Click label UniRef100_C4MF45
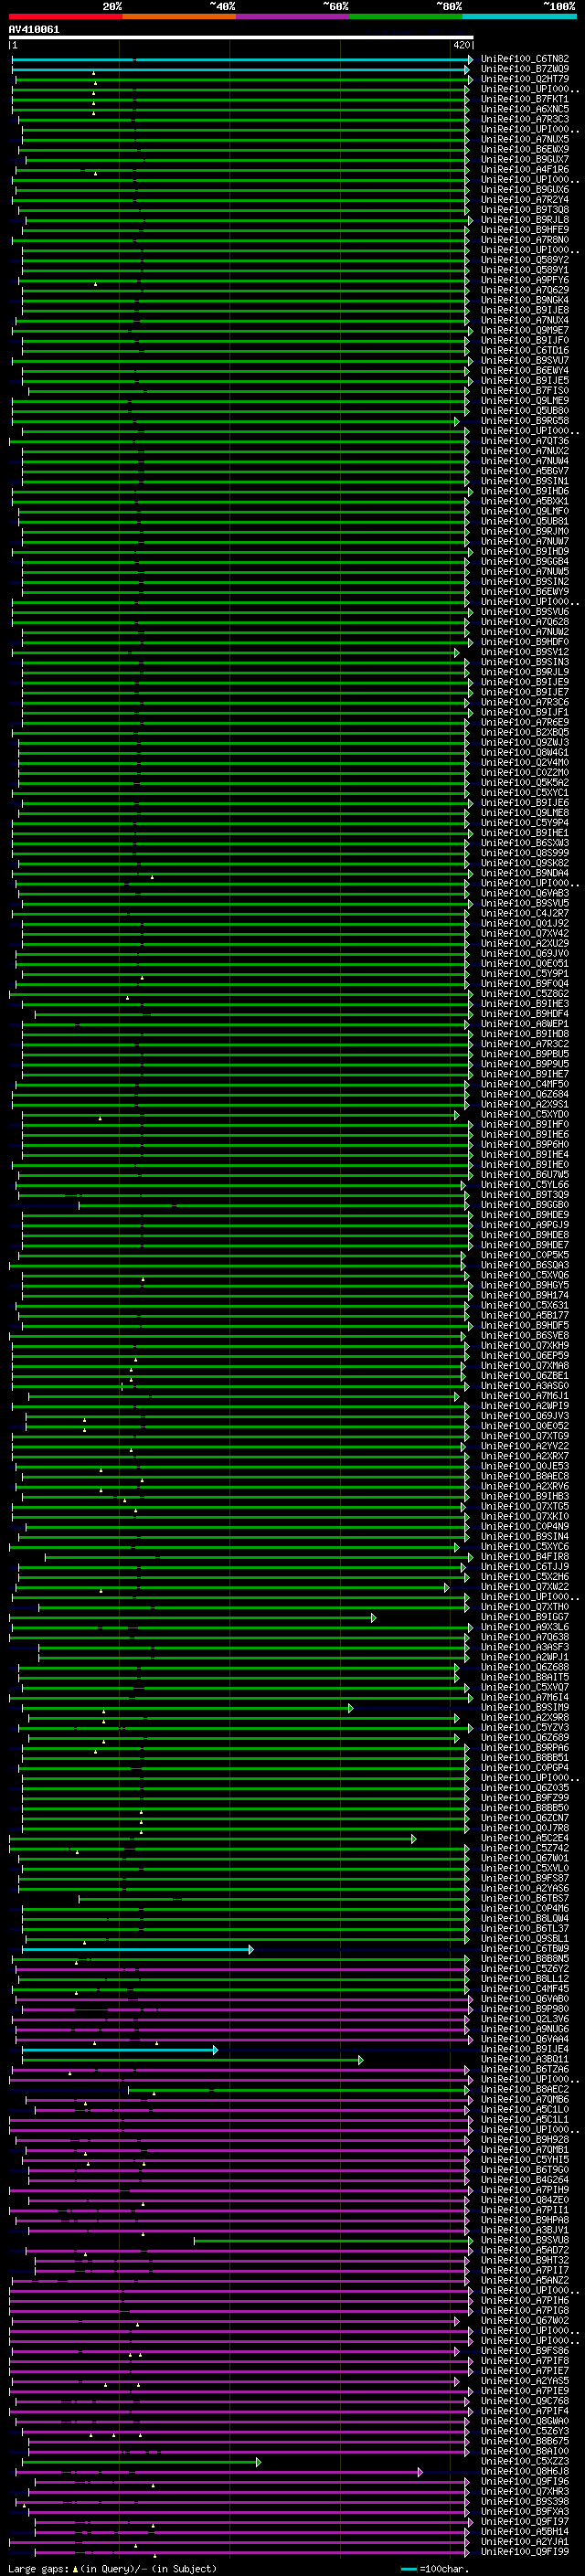Image resolution: width=585 pixels, height=2576 pixels. click(524, 1989)
